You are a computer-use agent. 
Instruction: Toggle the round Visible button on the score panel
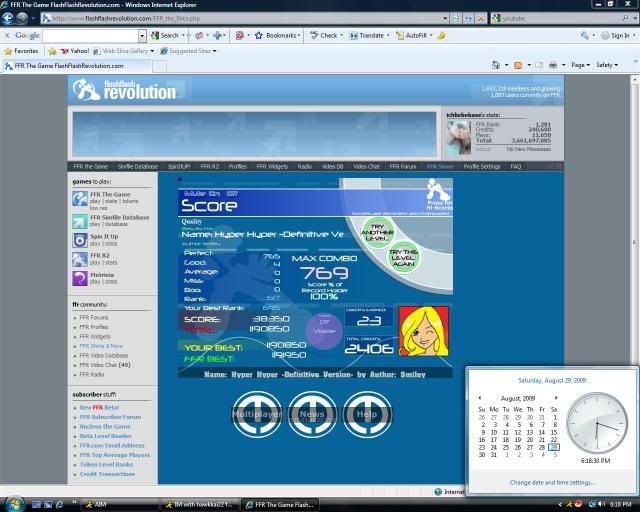point(324,329)
